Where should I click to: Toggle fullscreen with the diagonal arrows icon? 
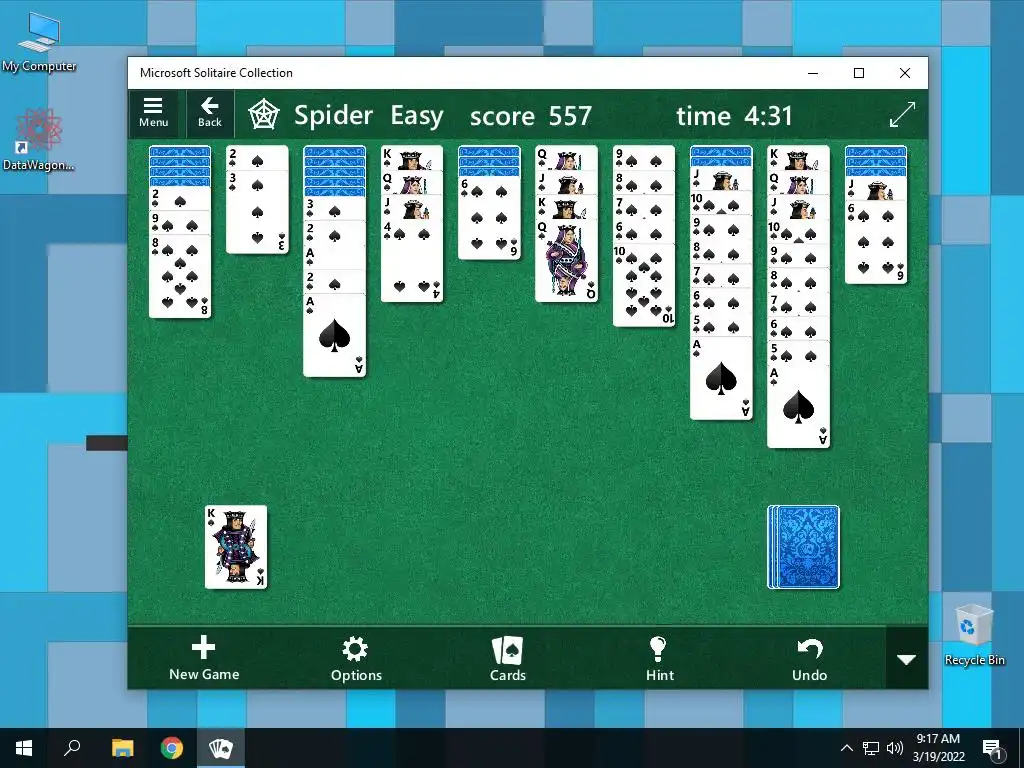pyautogui.click(x=903, y=114)
